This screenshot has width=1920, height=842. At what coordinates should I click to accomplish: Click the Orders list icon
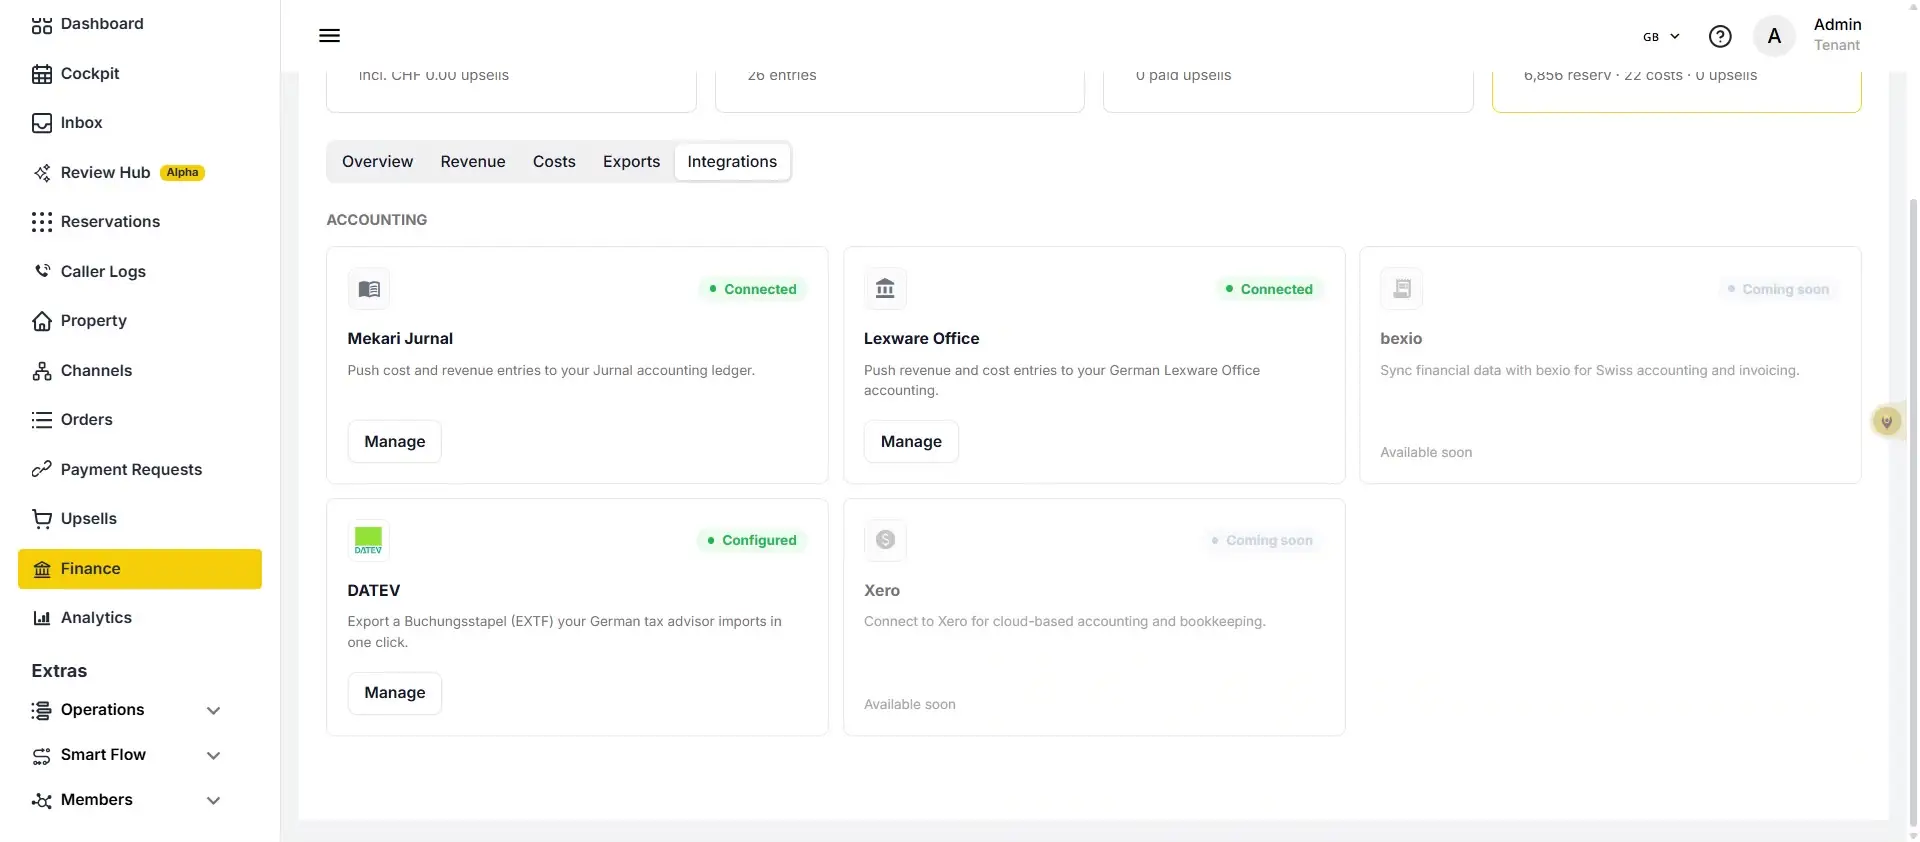coord(41,420)
